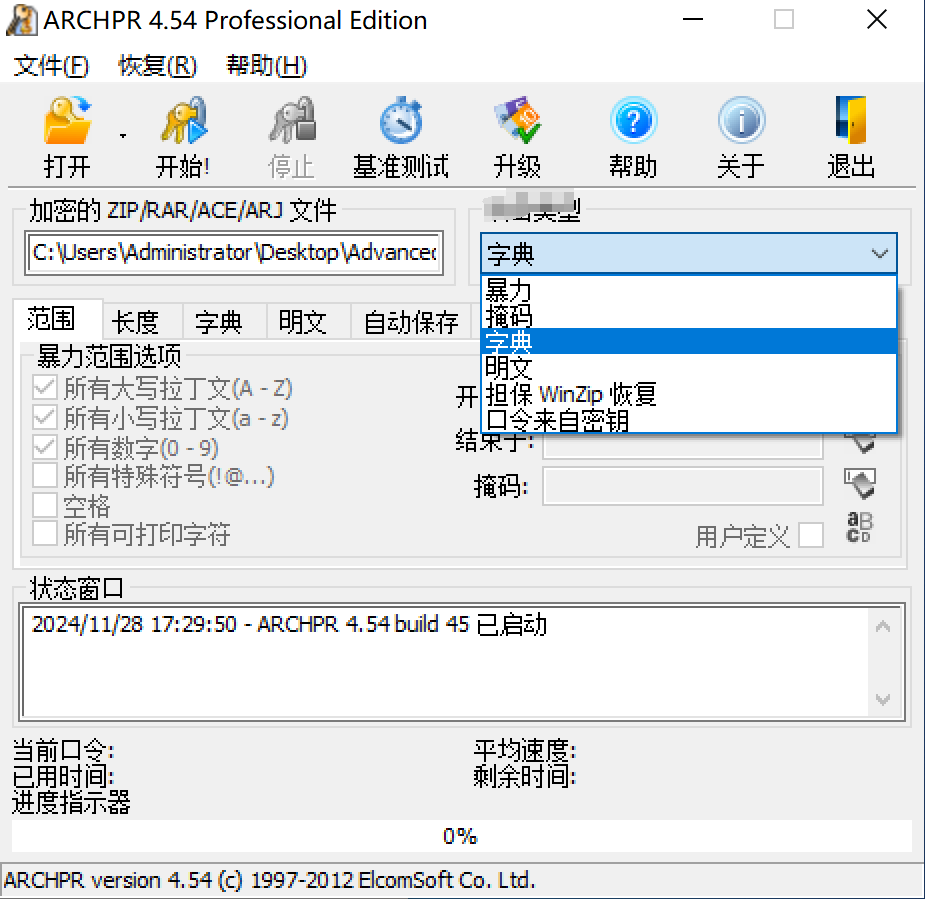The width and height of the screenshot is (925, 899).
Task: Start recovery with the 开始! icon
Action: [x=183, y=122]
